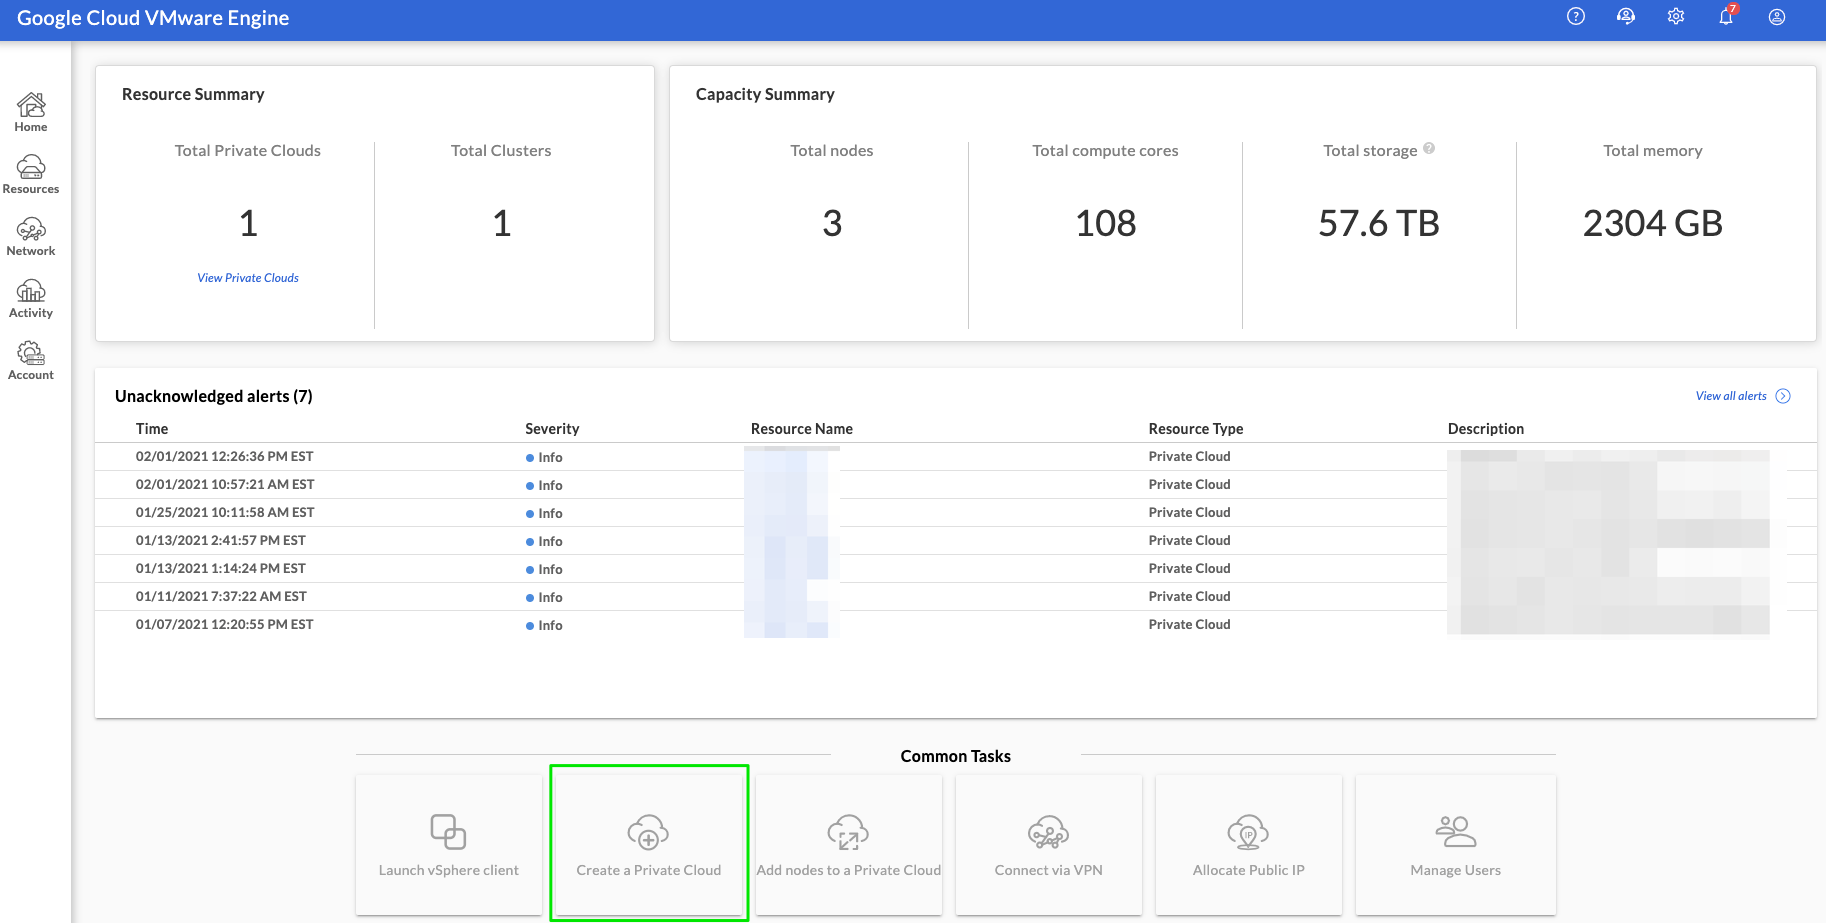
Task: Click the Add nodes cloud icon
Action: [x=848, y=832]
